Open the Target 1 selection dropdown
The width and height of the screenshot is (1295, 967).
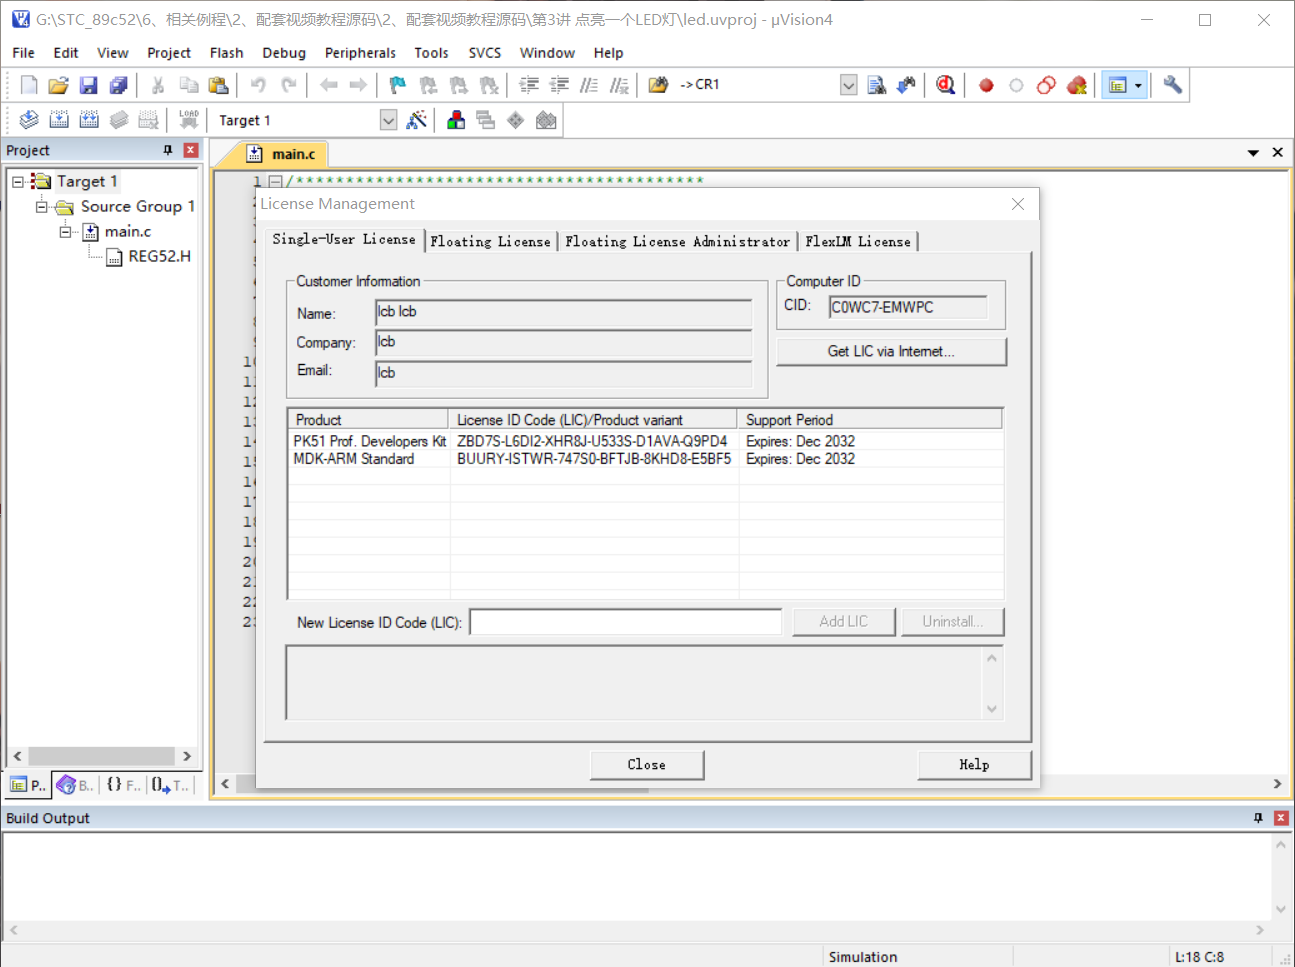pos(388,120)
